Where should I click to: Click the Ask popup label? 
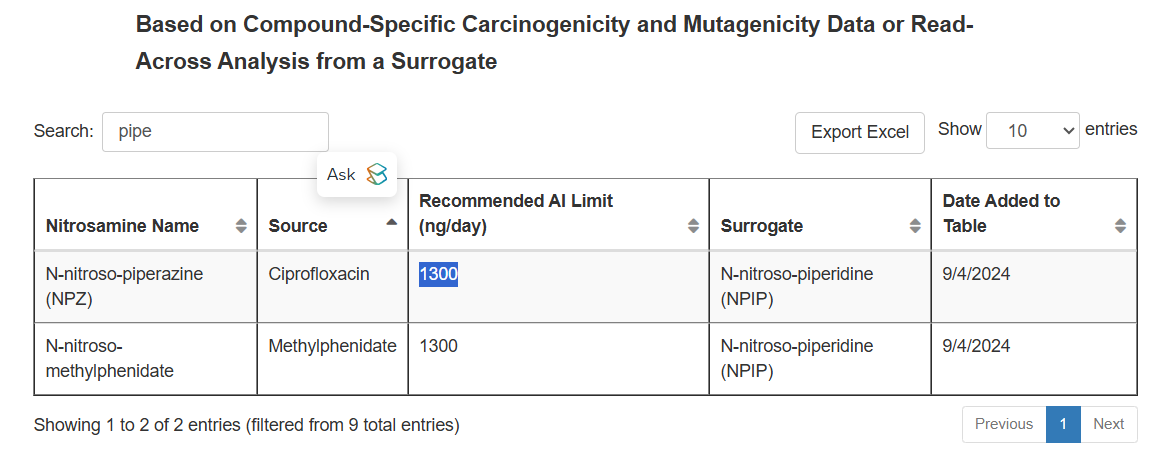click(341, 174)
